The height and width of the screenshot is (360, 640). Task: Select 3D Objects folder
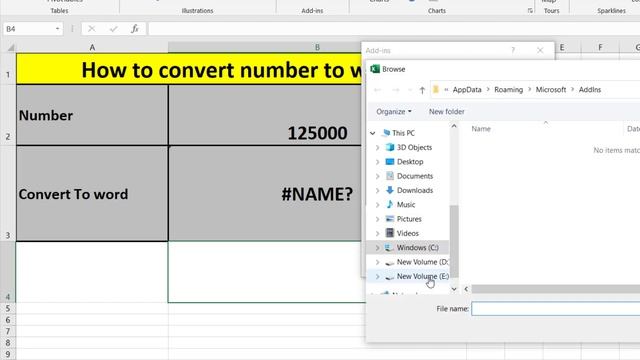pos(414,147)
